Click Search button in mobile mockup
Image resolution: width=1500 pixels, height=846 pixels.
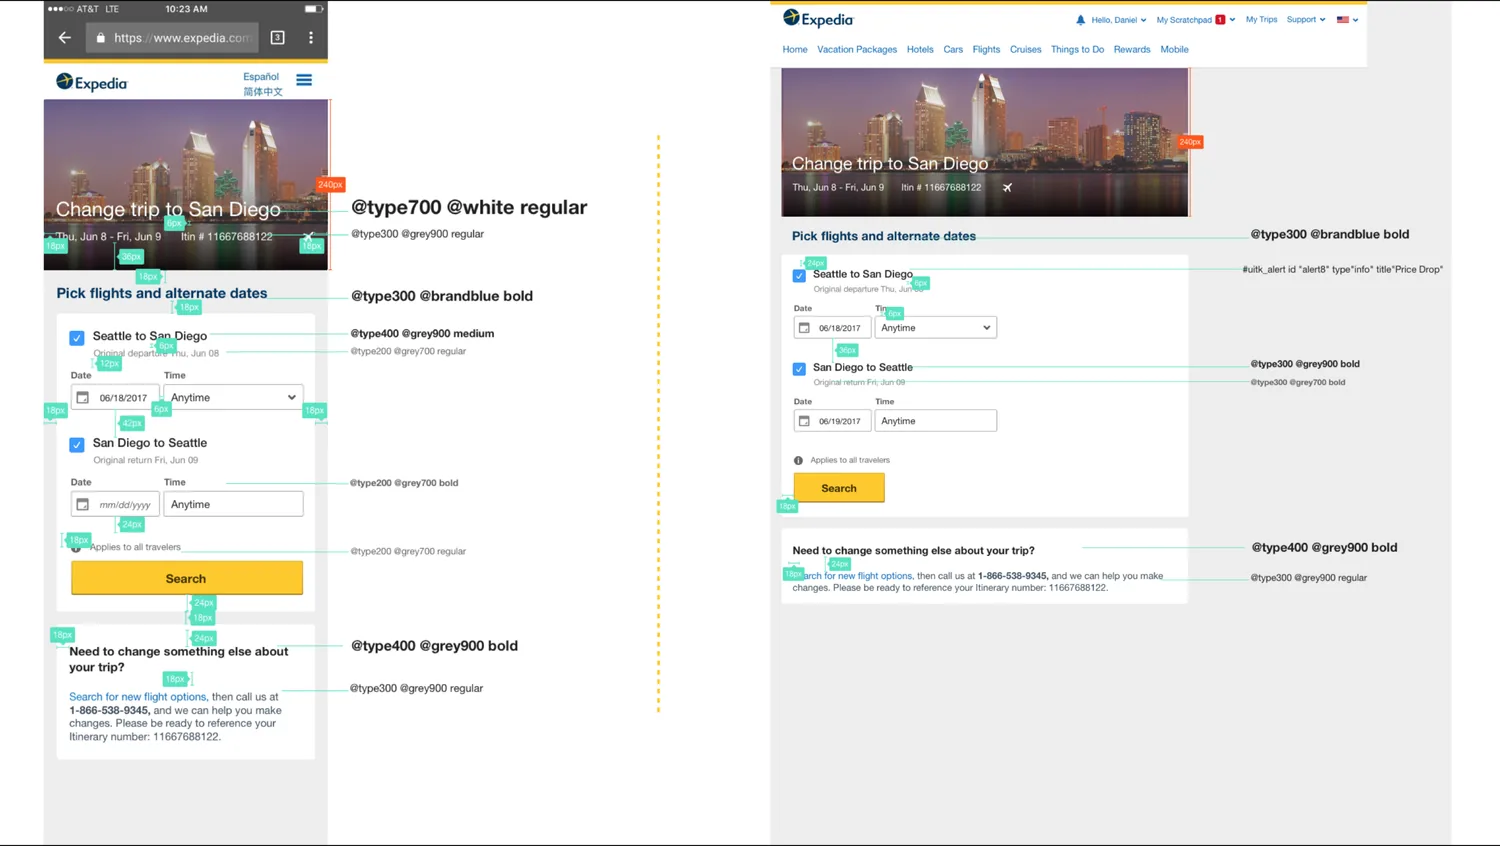point(187,578)
